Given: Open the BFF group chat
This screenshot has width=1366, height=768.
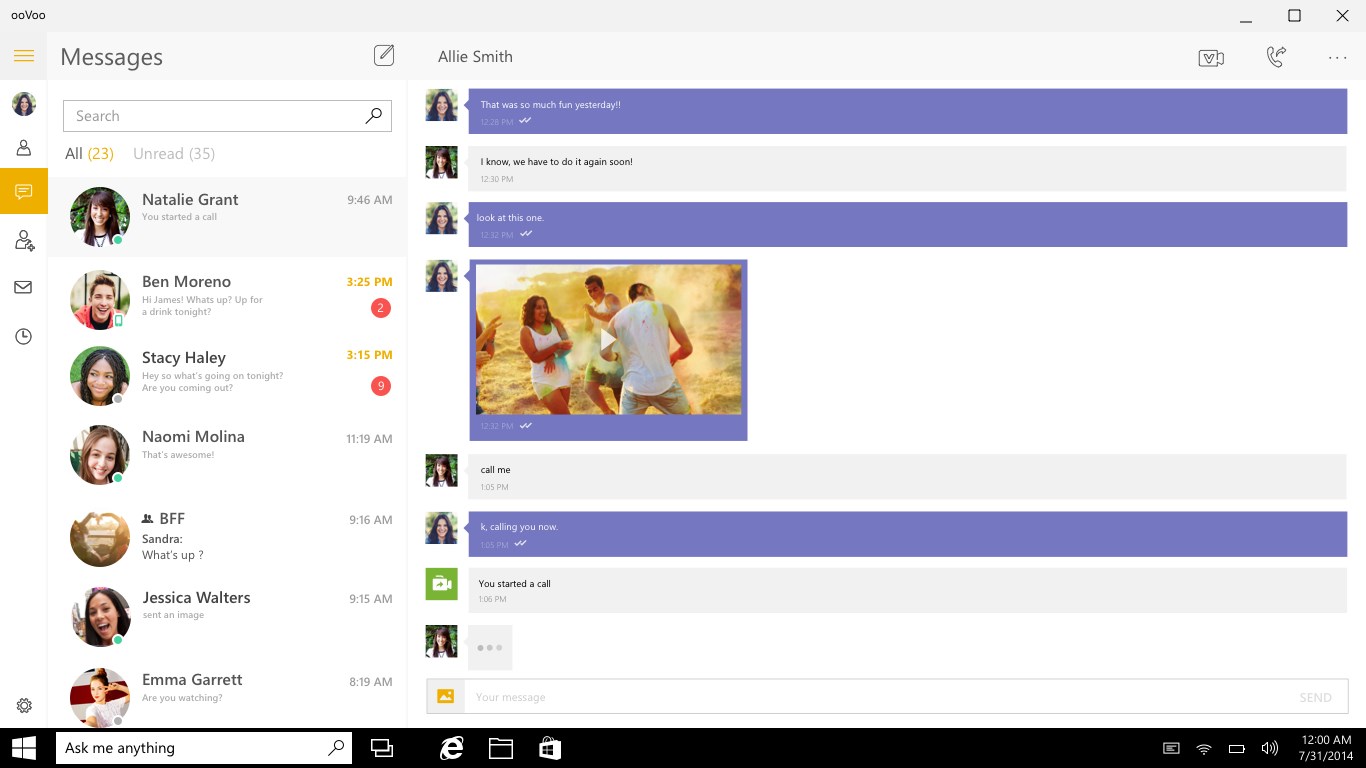Looking at the screenshot, I should 228,537.
